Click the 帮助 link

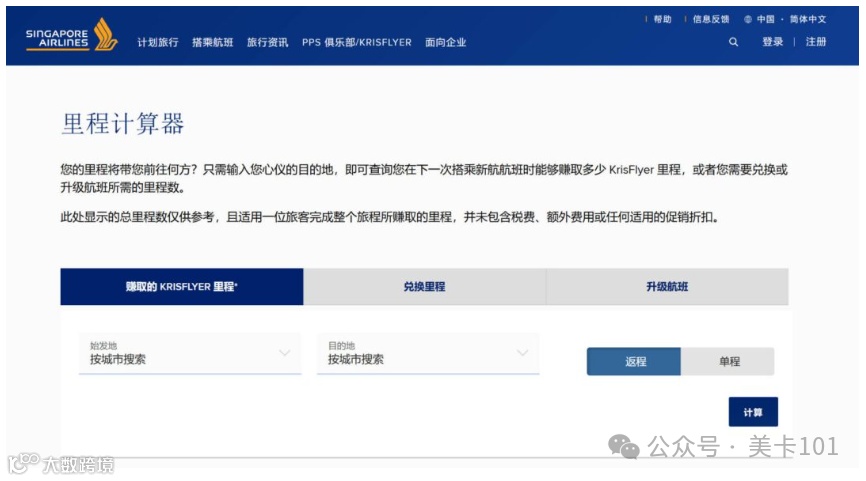(x=662, y=19)
